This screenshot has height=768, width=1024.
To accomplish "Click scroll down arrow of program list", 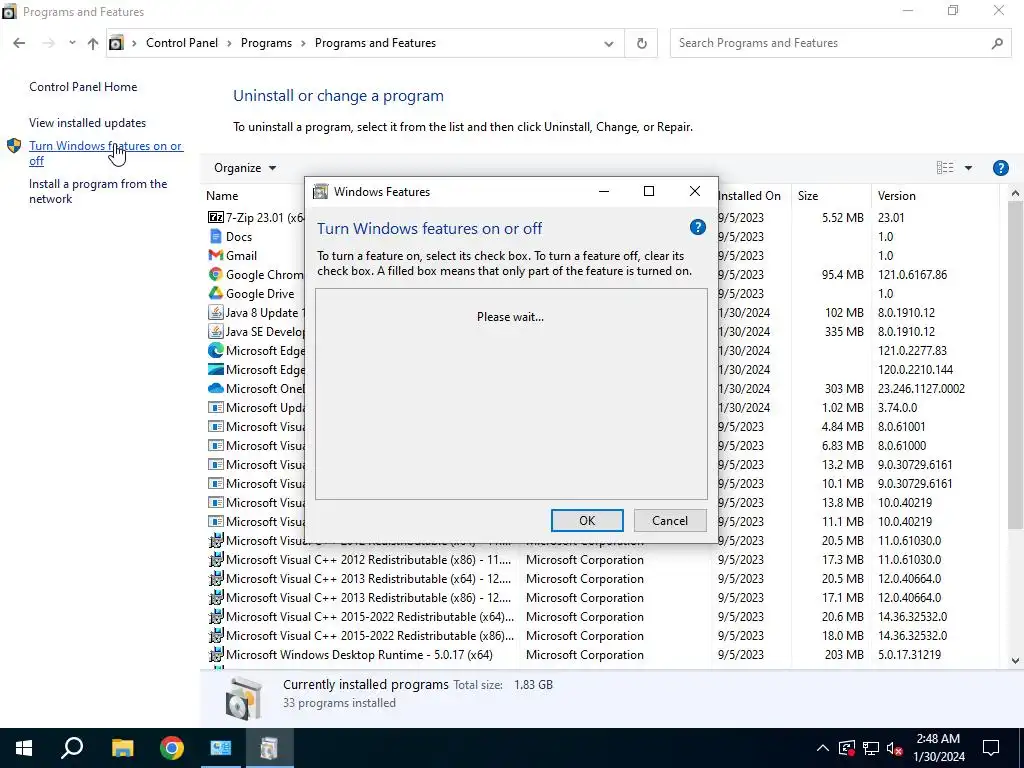I will 1015,660.
